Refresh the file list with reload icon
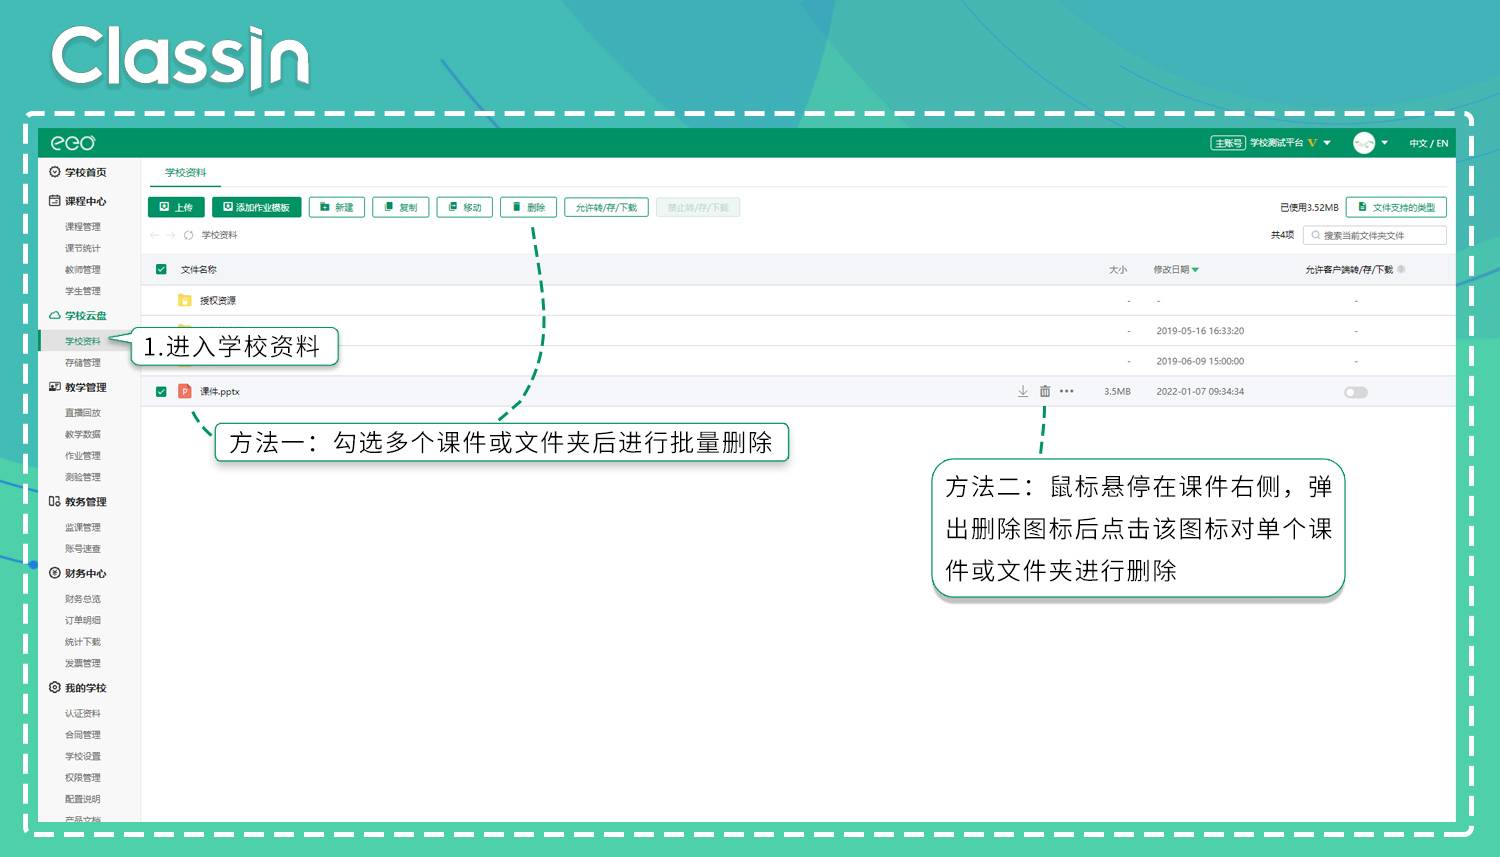Viewport: 1500px width, 857px height. pos(188,235)
